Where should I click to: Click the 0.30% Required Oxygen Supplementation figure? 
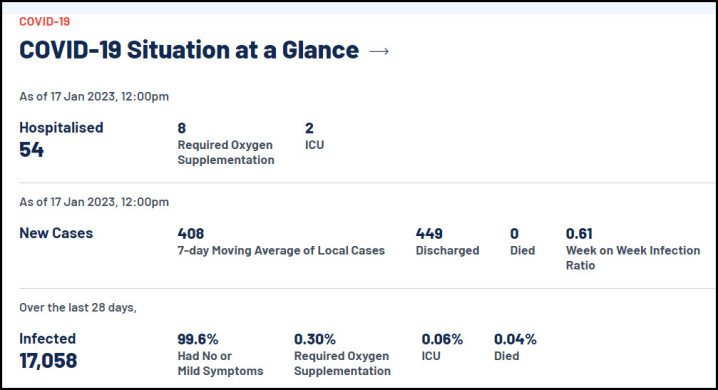[x=315, y=339]
